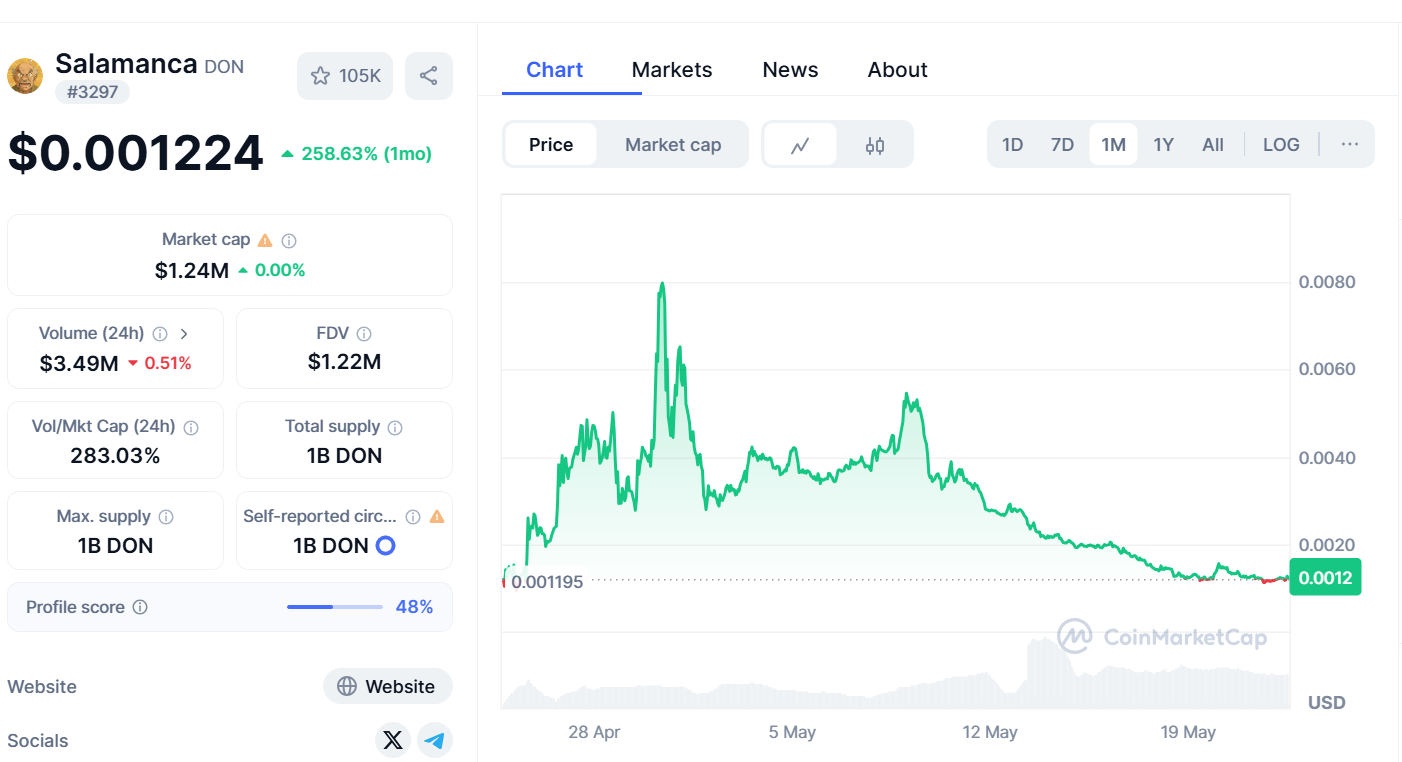Screen dimensions: 1402x762
Task: Open the Chart tab
Action: [555, 70]
